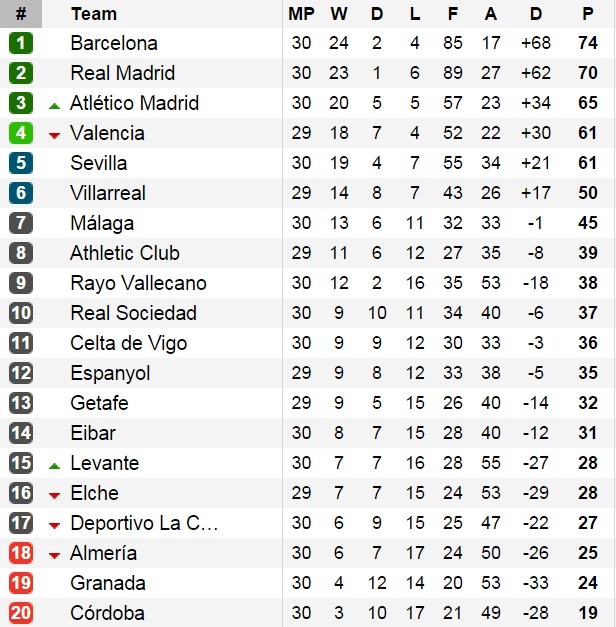Click the red down arrow beside Almería
Image resolution: width=616 pixels, height=627 pixels.
click(54, 554)
